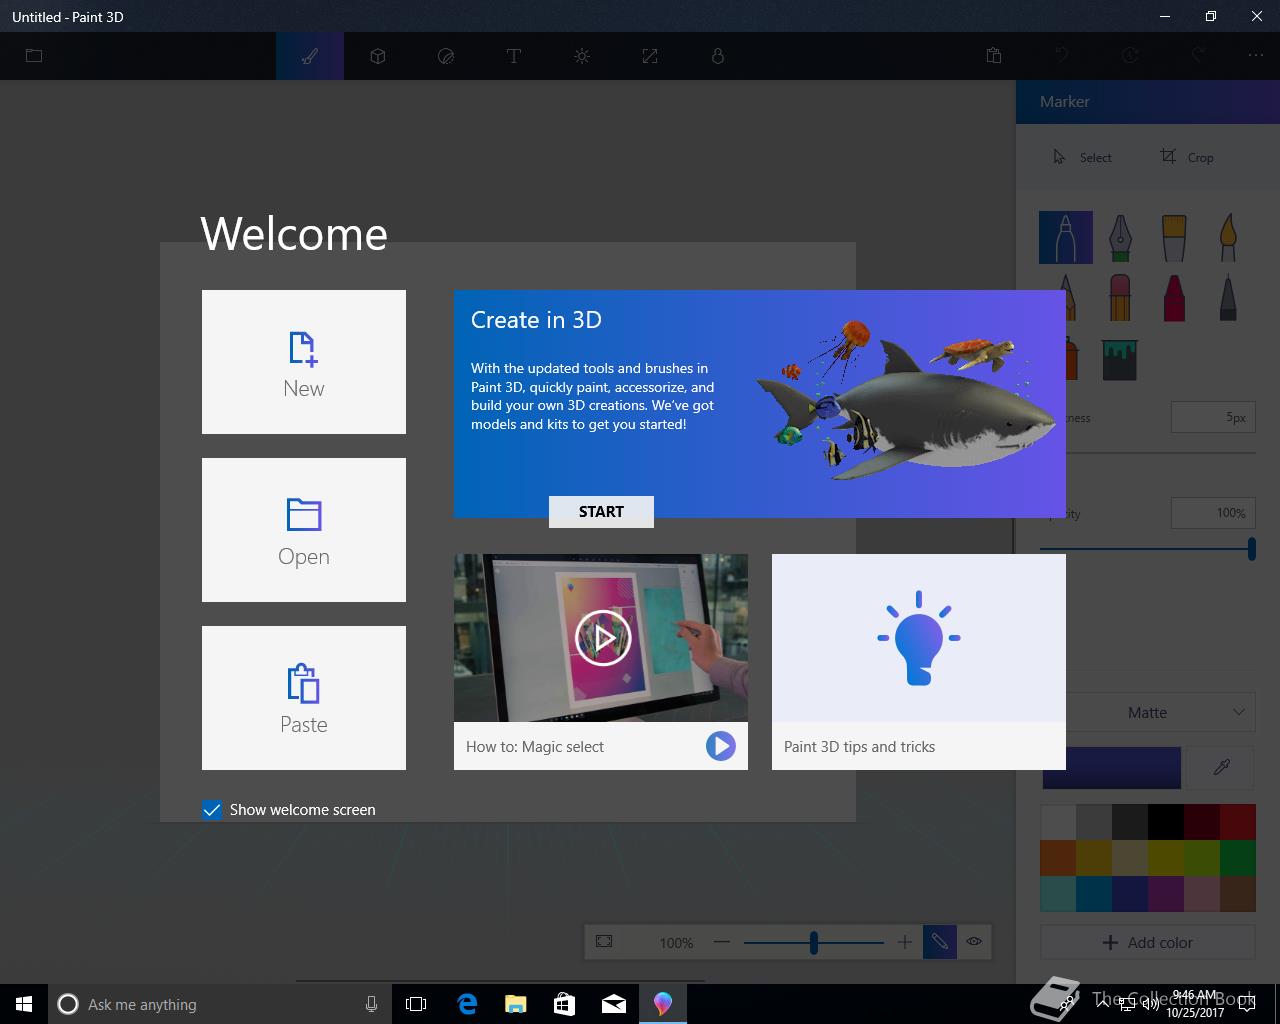Click the Eyedropper color picker

(x=1221, y=767)
